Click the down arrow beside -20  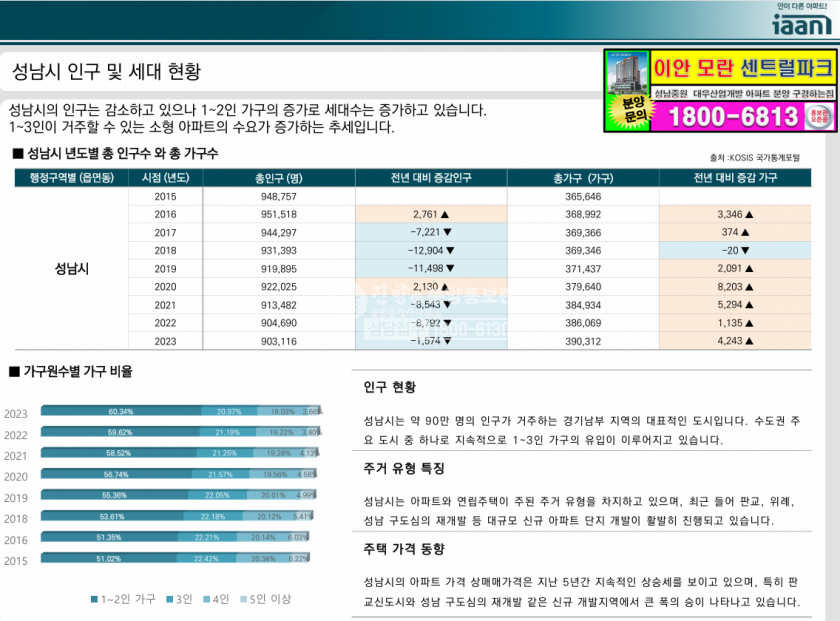(746, 251)
